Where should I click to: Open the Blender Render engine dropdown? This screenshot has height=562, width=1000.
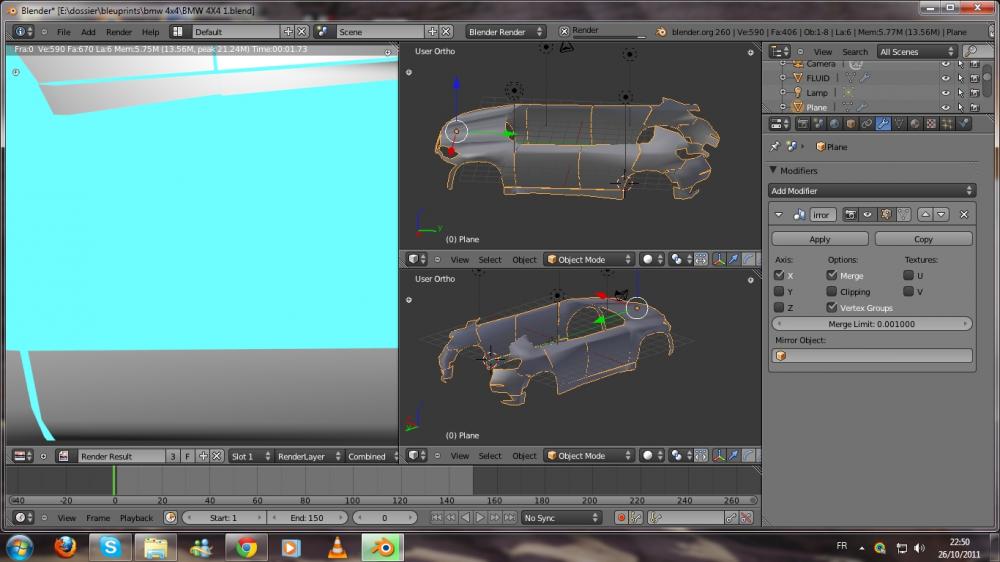(506, 32)
